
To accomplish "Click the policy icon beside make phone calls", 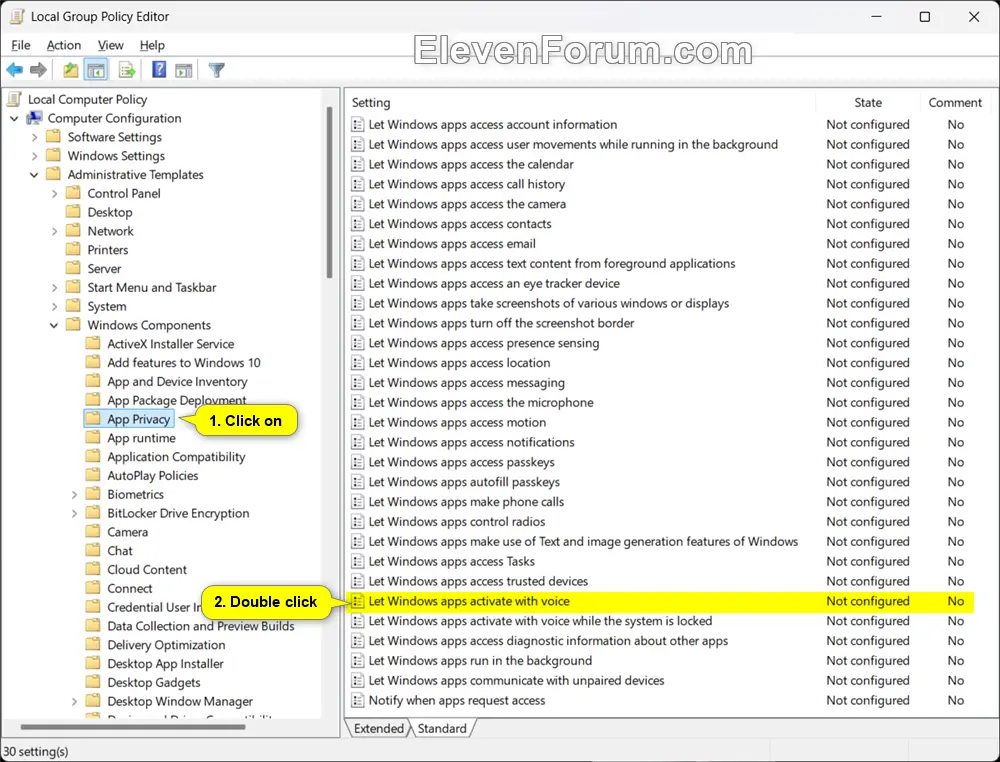I will tap(358, 502).
